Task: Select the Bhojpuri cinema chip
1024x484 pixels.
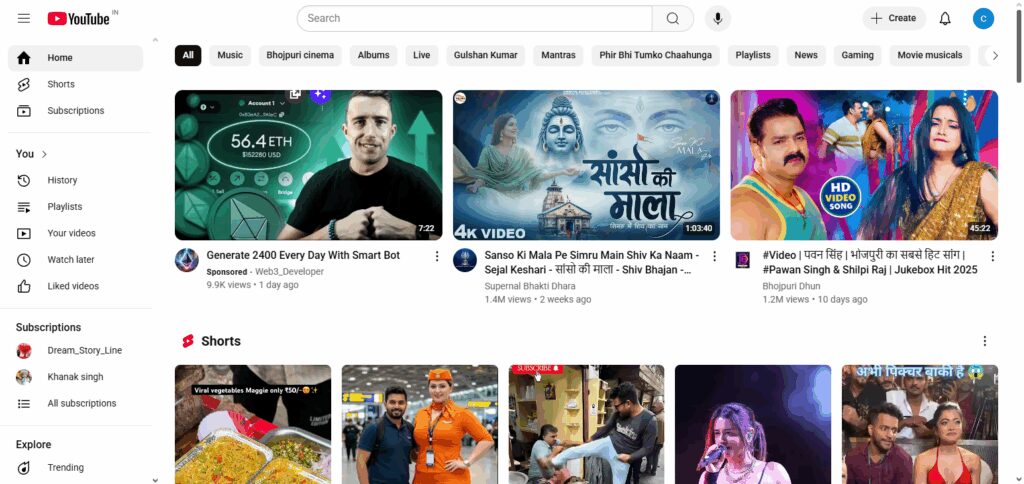Action: [x=300, y=56]
